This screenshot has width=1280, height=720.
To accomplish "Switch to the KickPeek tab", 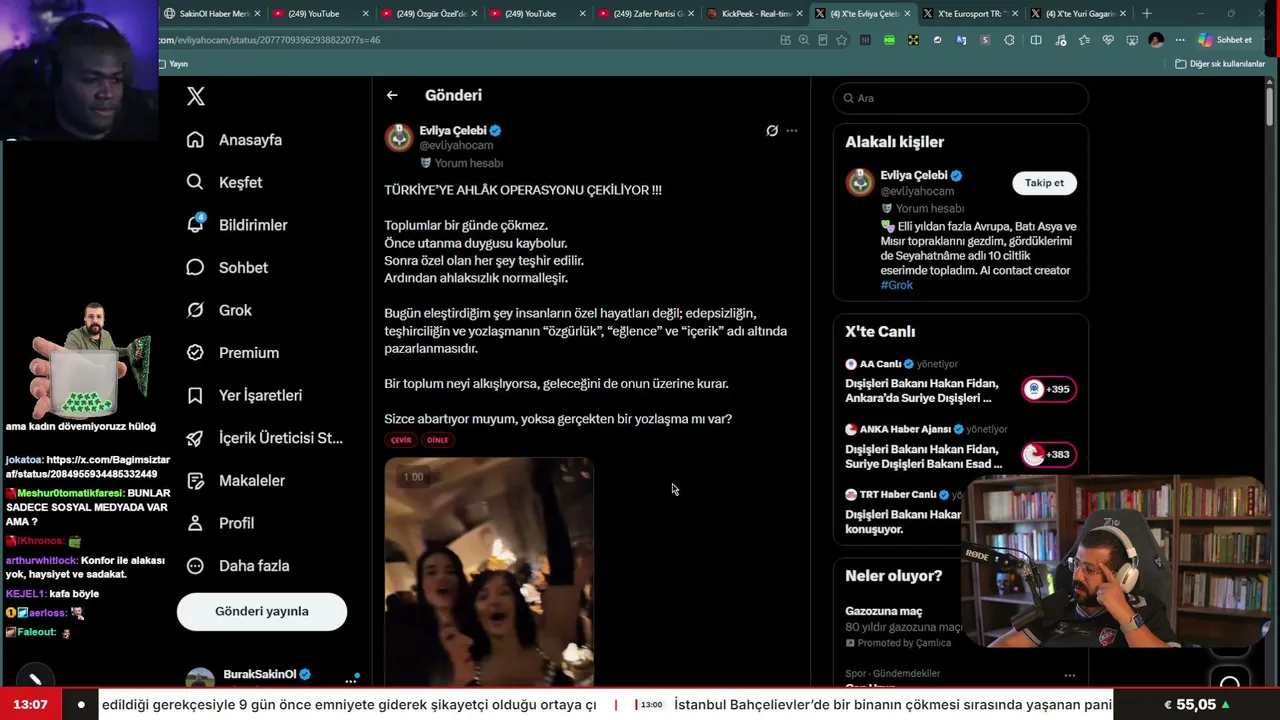I will (x=756, y=14).
